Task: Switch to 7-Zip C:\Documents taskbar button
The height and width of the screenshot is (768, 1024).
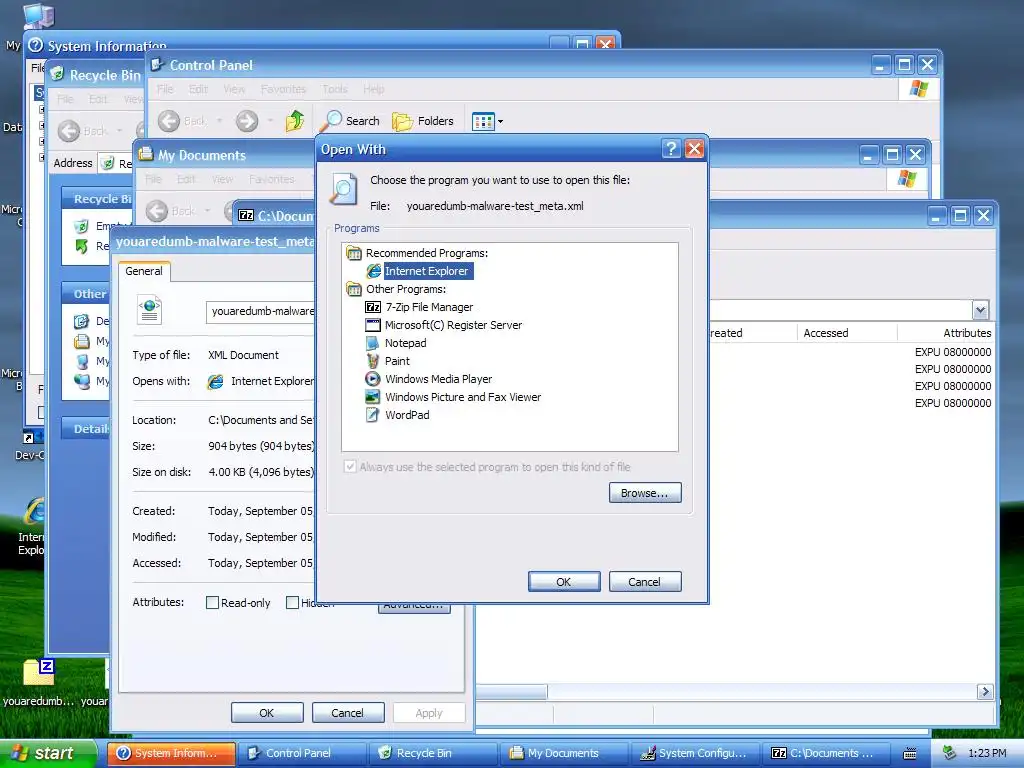Action: [x=827, y=753]
